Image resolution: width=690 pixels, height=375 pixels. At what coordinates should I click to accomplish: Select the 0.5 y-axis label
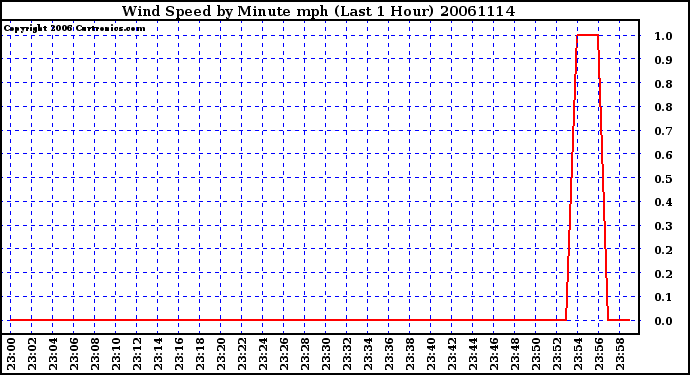tap(663, 179)
